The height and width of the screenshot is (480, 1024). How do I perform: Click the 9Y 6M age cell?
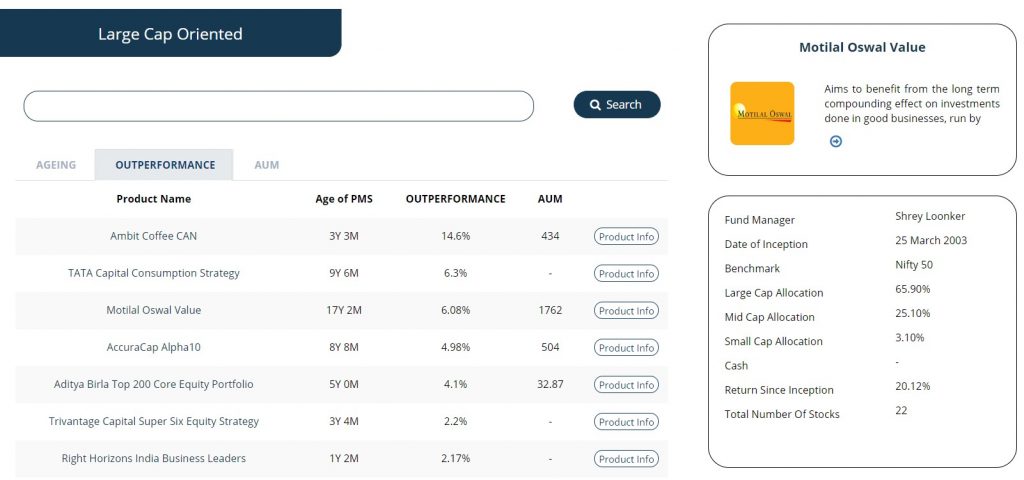[344, 273]
